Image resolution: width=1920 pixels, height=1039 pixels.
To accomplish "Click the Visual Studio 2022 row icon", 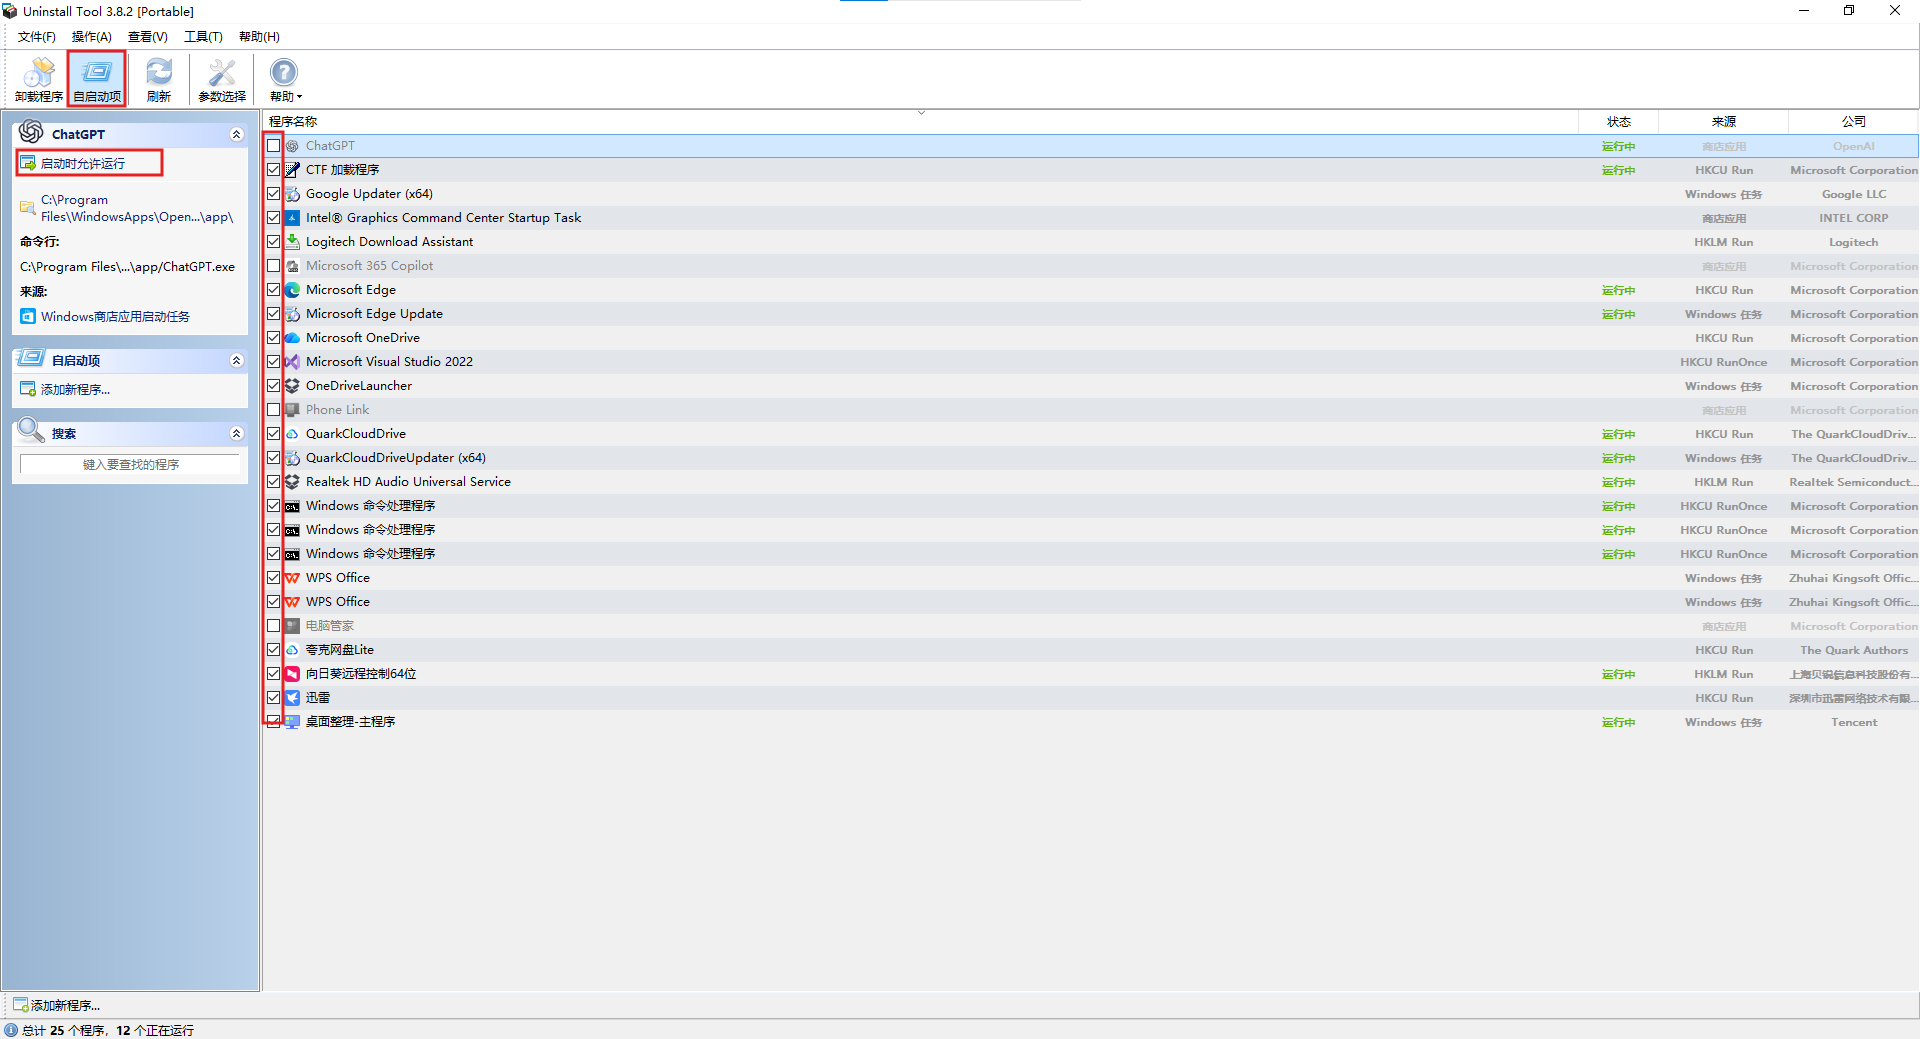I will (x=292, y=362).
